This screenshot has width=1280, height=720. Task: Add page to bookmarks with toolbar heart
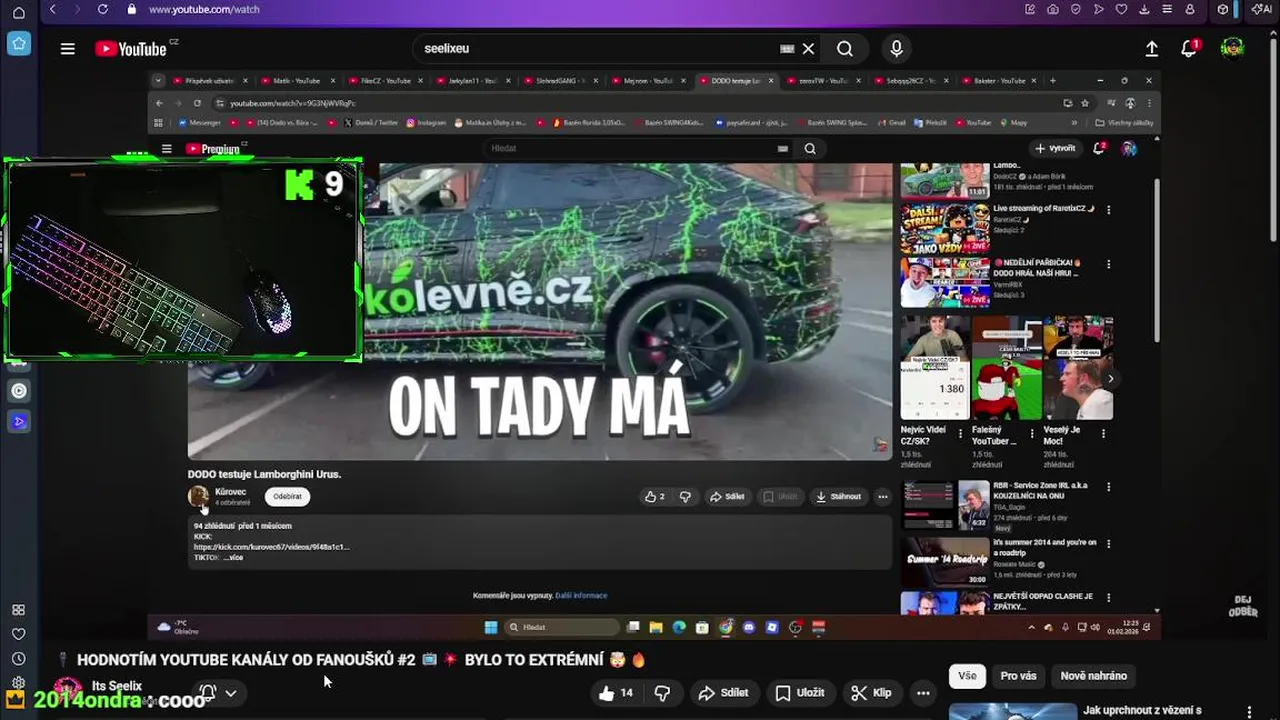point(1121,9)
